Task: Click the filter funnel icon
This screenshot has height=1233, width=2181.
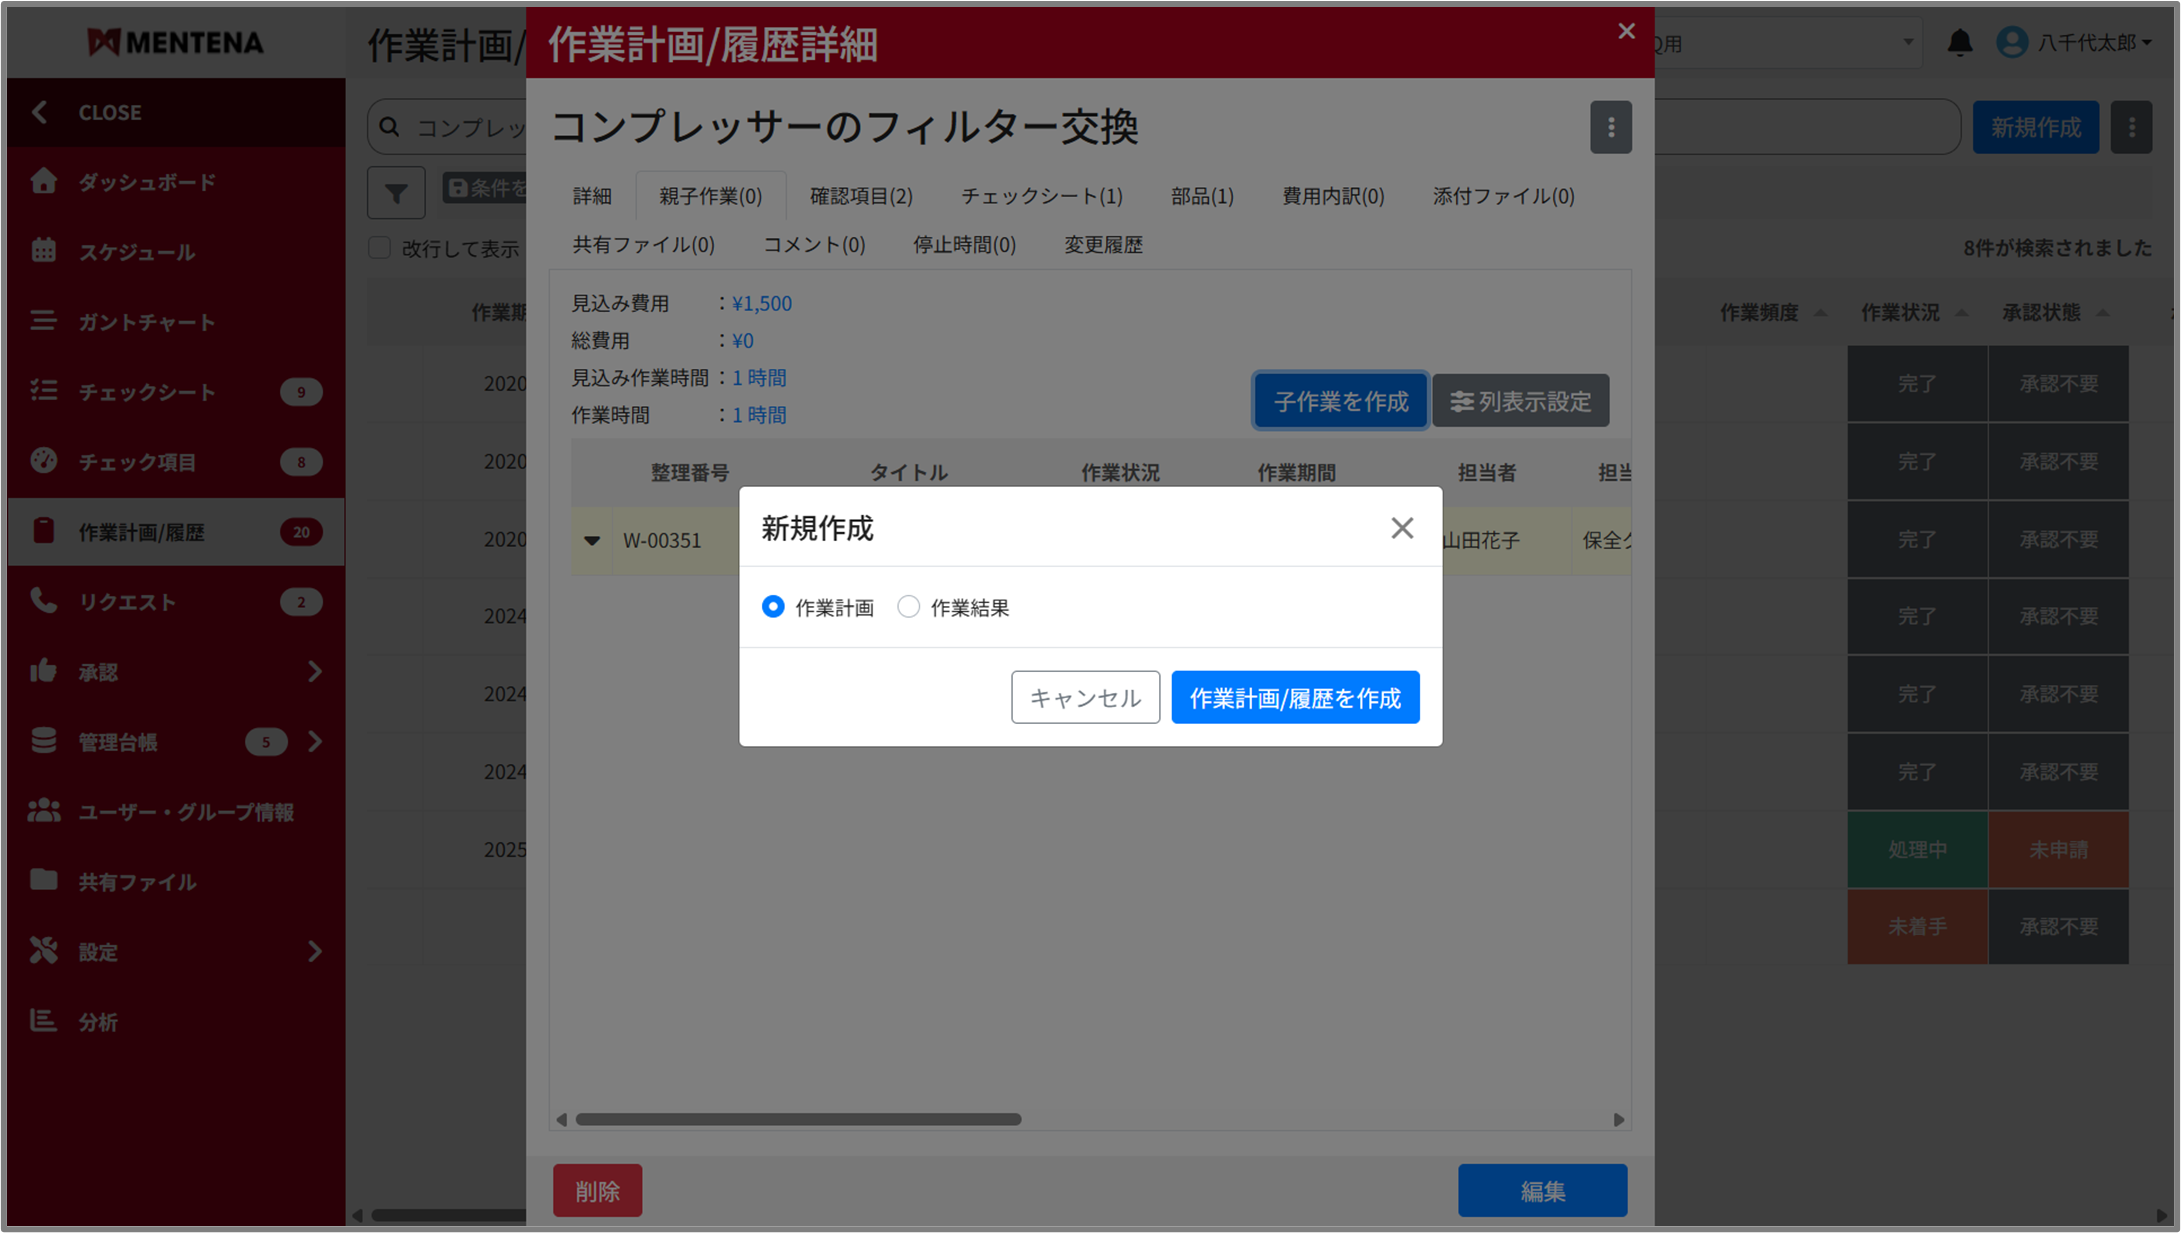Action: tap(396, 192)
